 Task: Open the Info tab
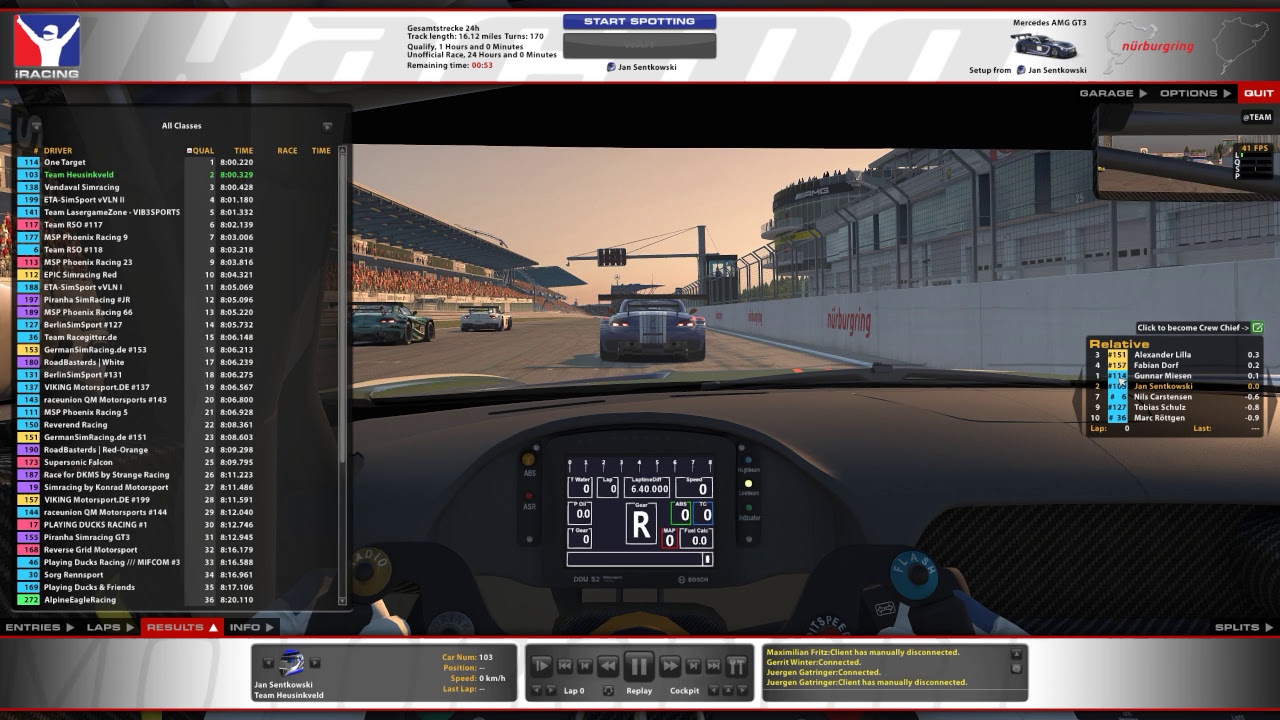coord(252,627)
